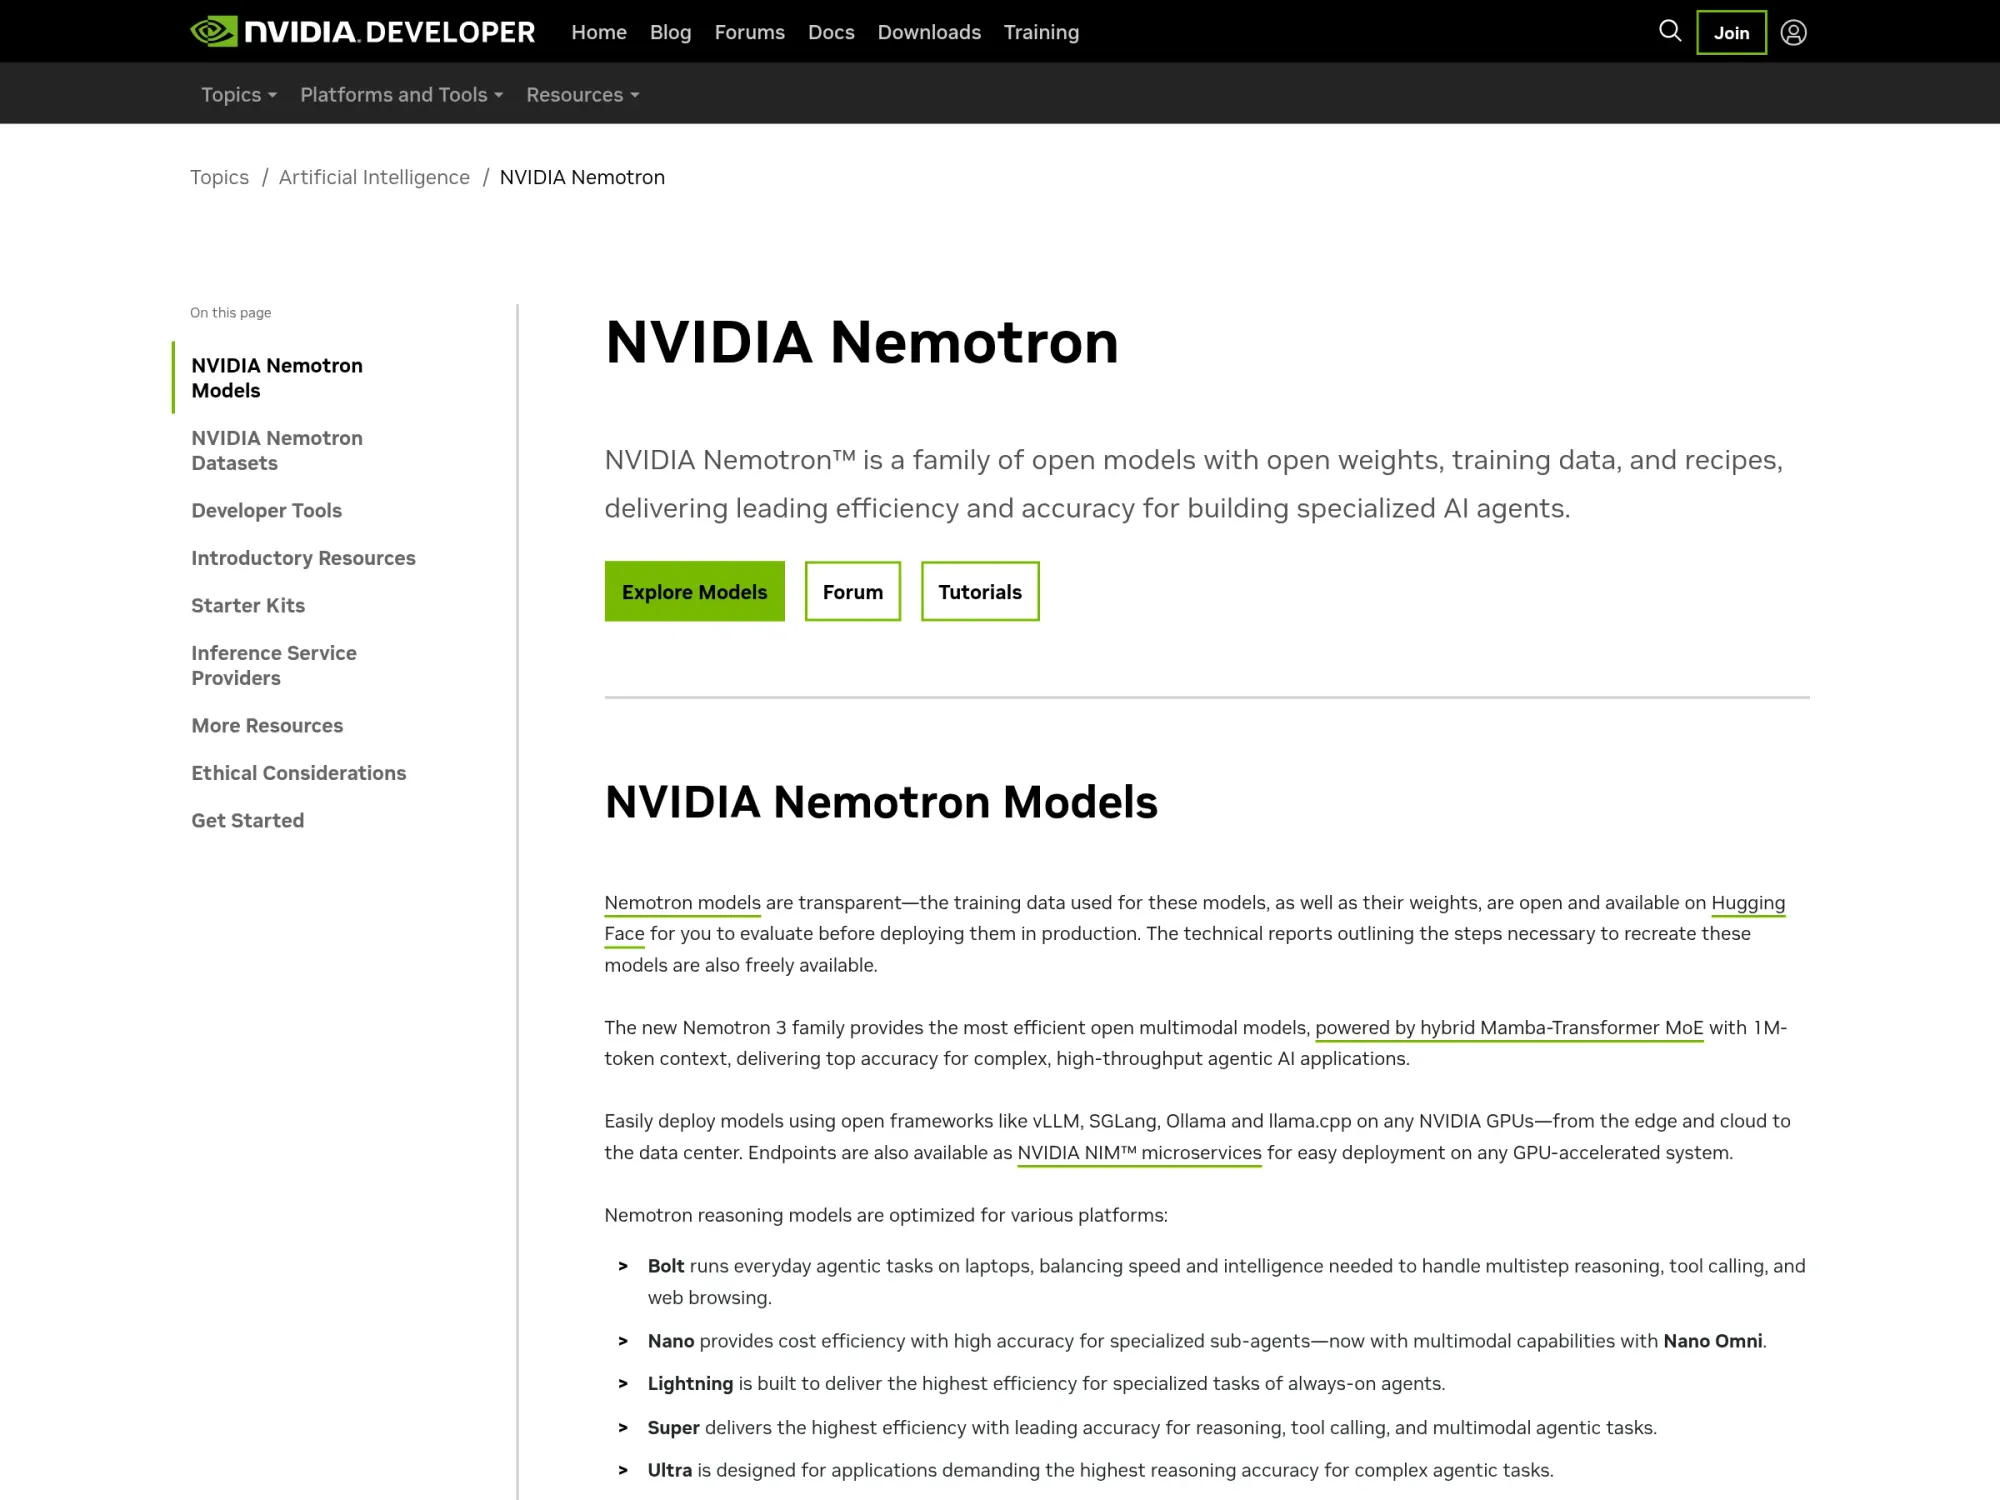Open the Training navigation item
Image resolution: width=2000 pixels, height=1500 pixels.
point(1041,32)
